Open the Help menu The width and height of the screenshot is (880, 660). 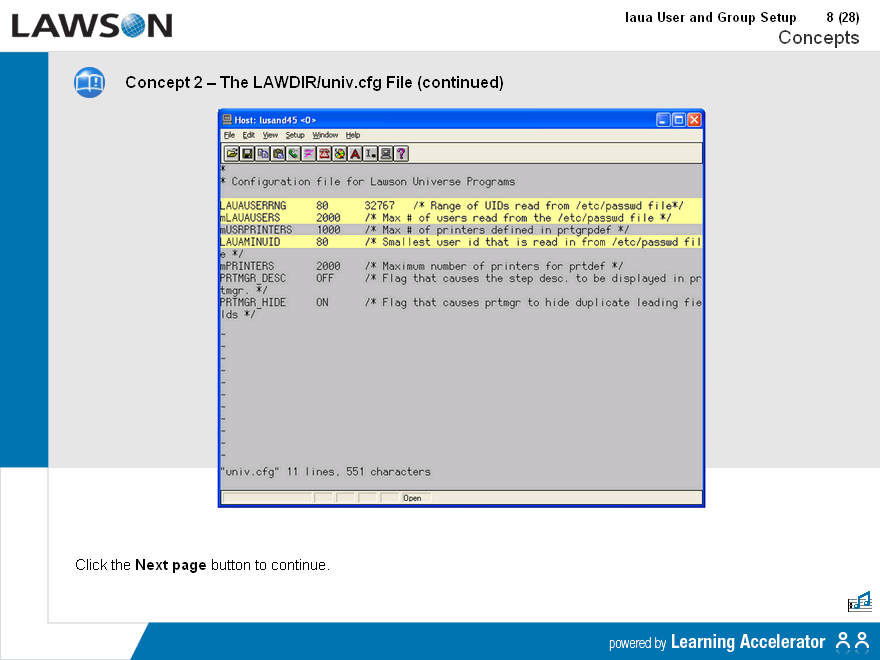pos(353,135)
